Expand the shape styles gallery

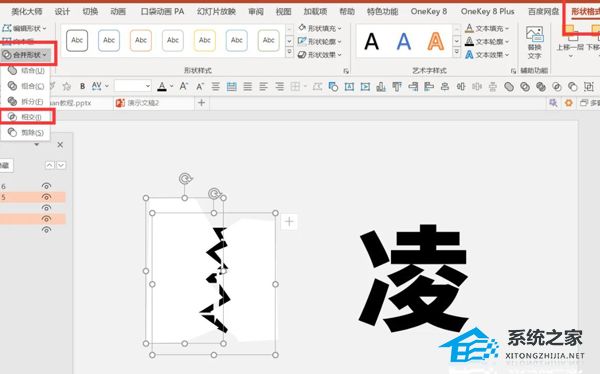290,52
